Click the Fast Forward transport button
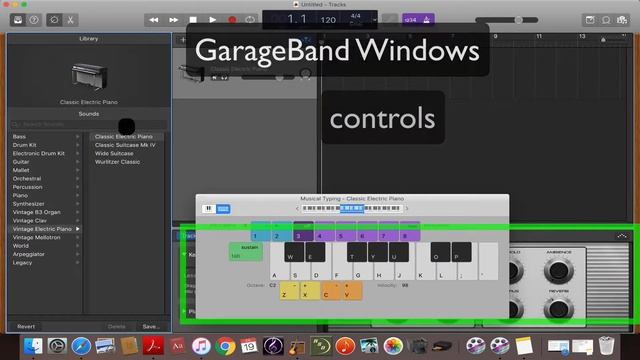 point(173,20)
